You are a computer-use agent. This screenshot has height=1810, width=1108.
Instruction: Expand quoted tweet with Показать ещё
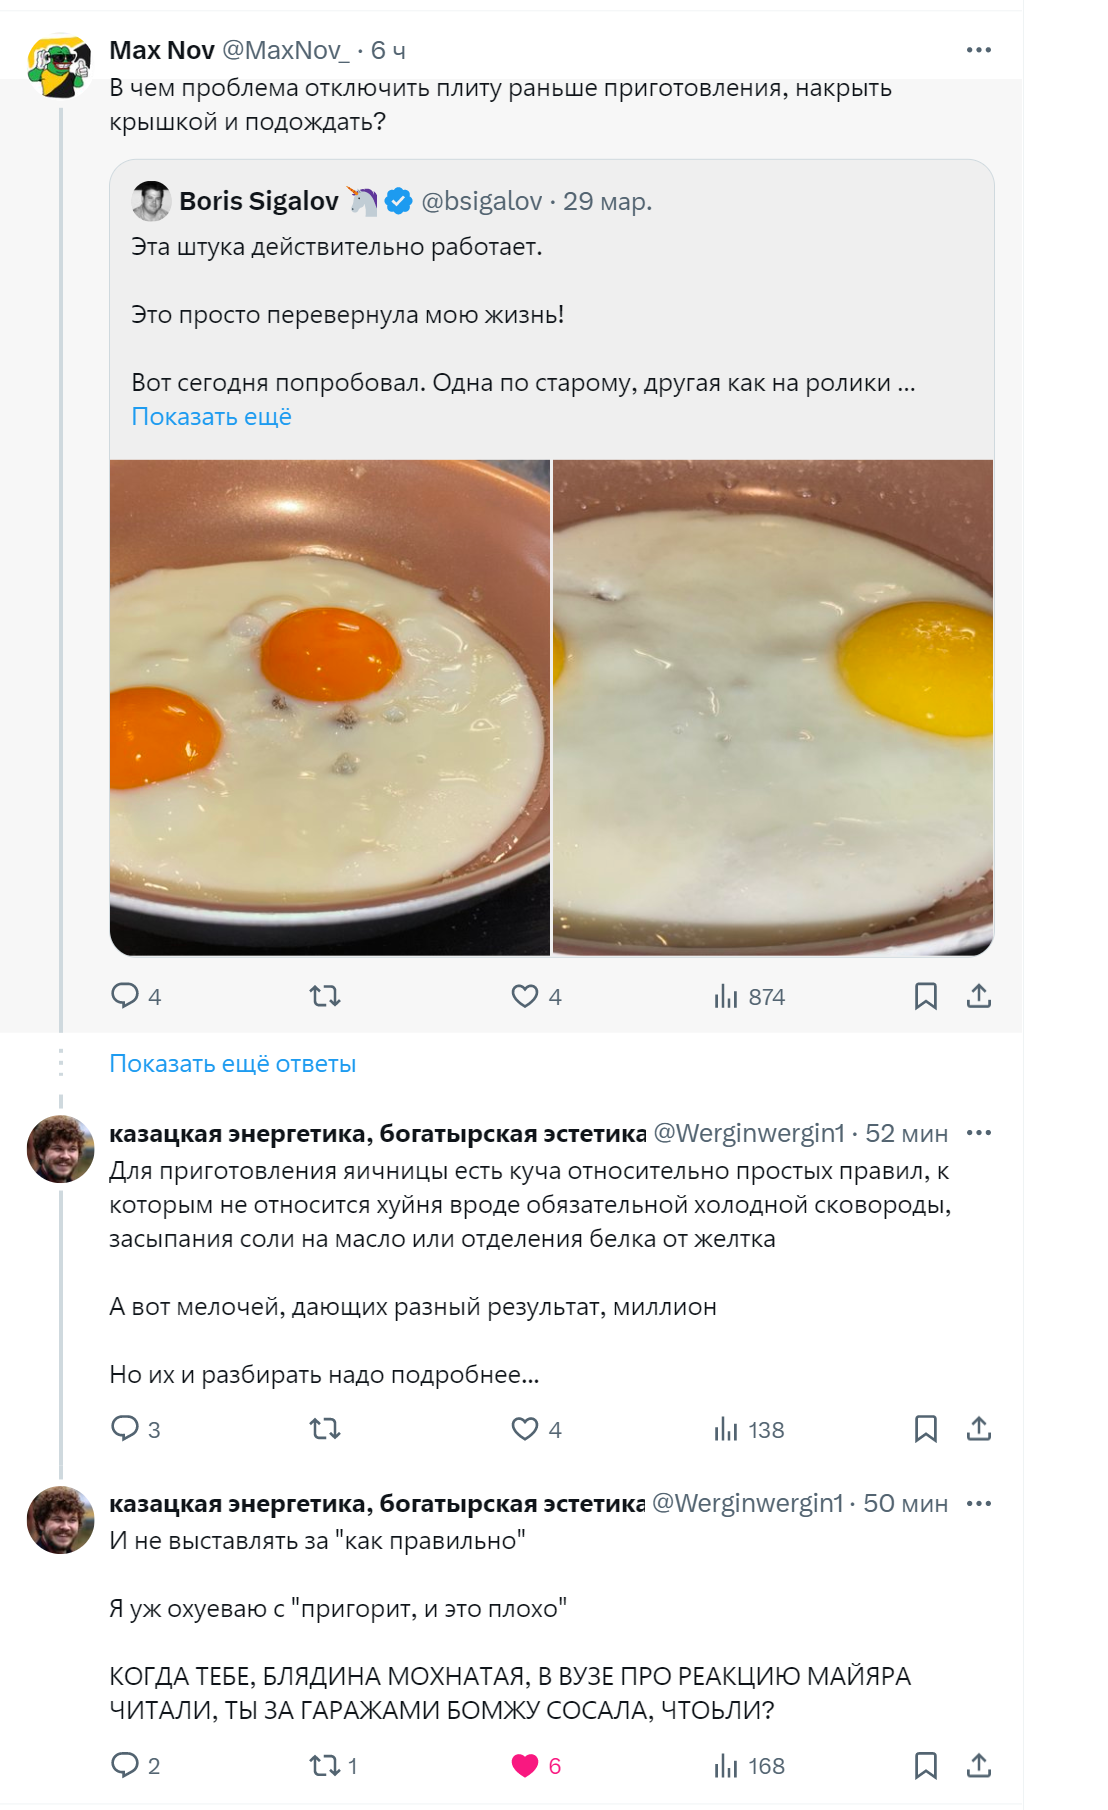[x=211, y=417]
